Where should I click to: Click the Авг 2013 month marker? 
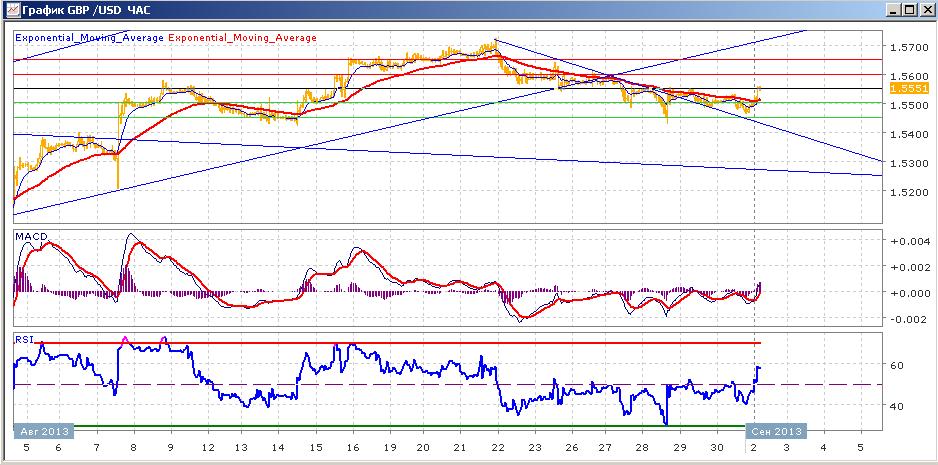44,431
